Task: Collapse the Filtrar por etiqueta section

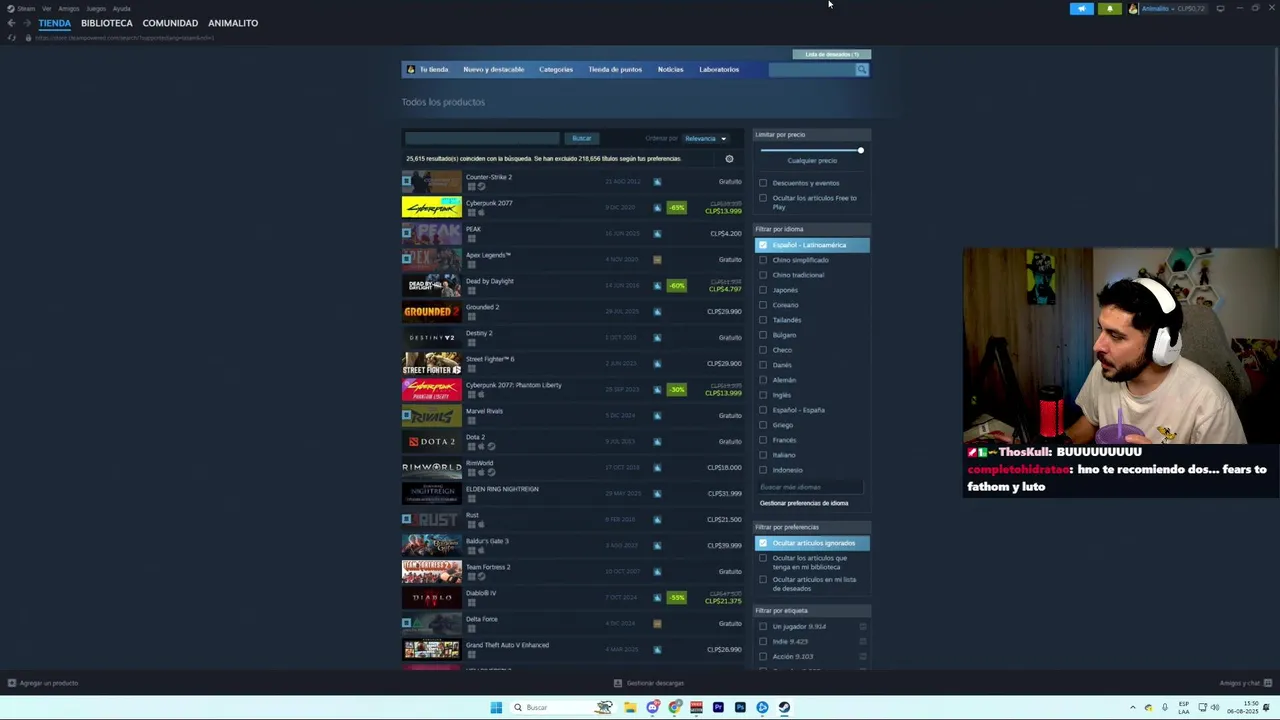Action: click(x=811, y=611)
